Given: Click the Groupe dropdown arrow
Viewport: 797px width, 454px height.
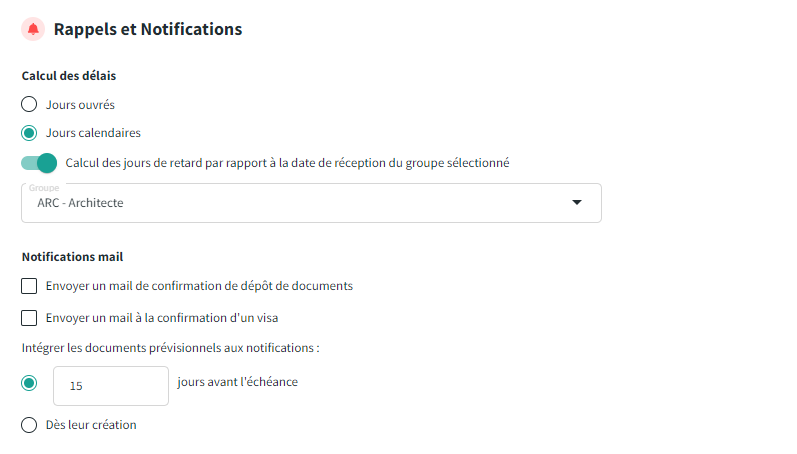Looking at the screenshot, I should click(576, 203).
